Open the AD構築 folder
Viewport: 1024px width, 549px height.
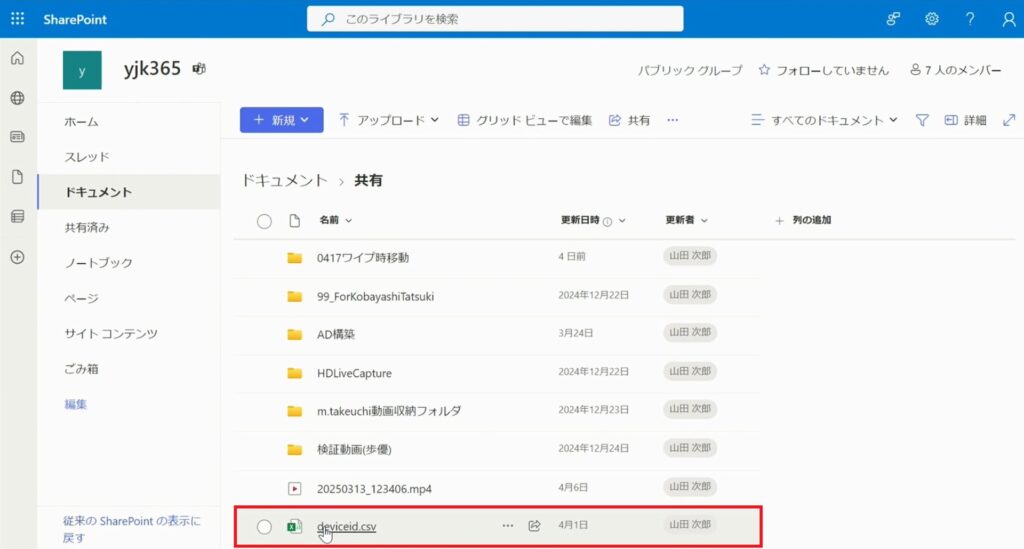pos(336,334)
